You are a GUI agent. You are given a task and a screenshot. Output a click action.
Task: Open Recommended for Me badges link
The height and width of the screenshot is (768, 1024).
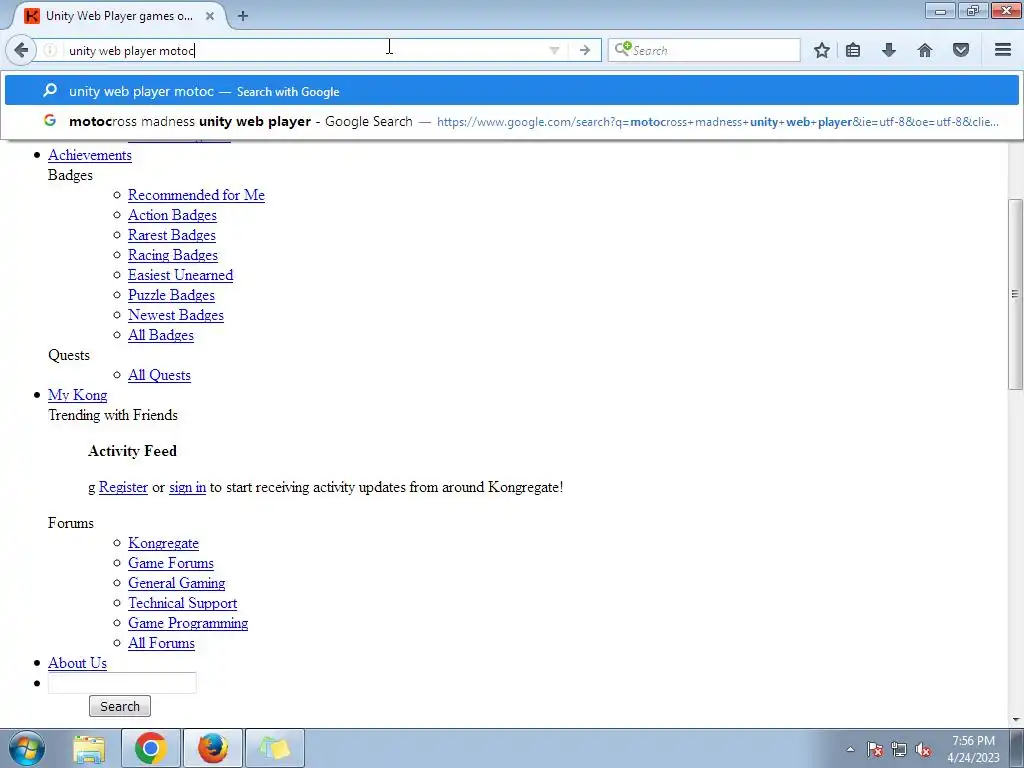click(196, 195)
